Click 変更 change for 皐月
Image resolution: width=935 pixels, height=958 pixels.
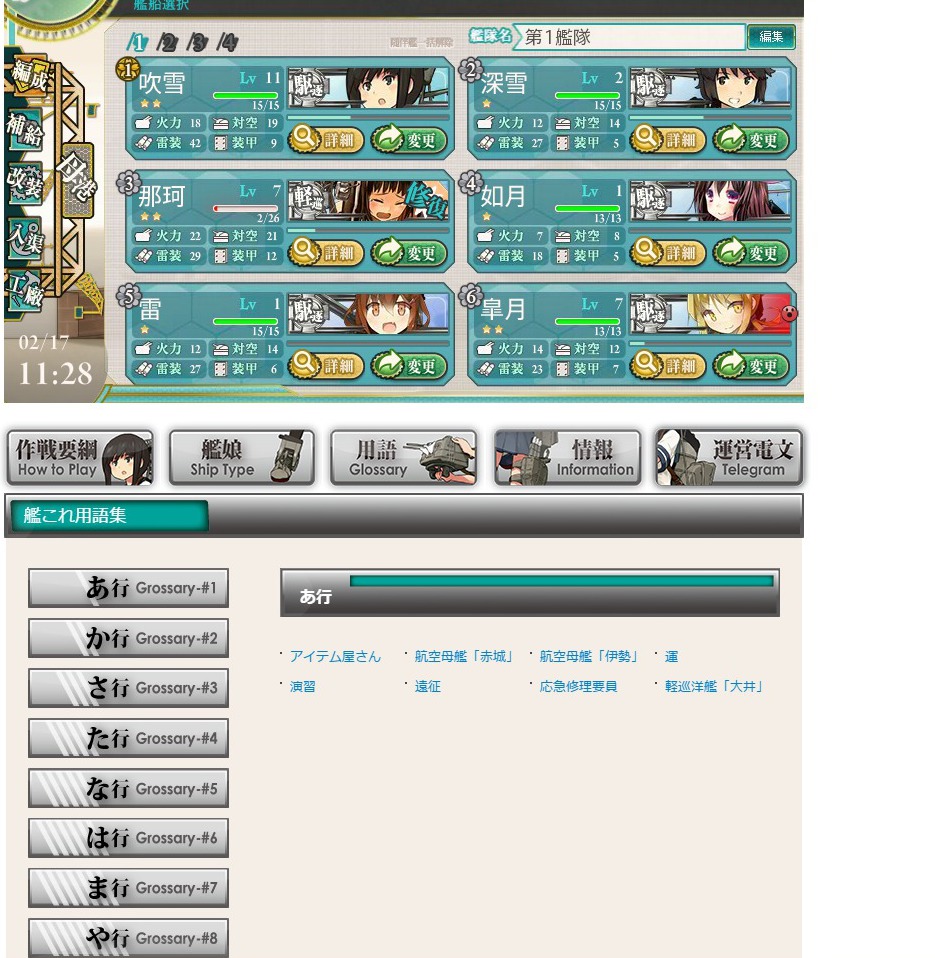click(x=751, y=365)
